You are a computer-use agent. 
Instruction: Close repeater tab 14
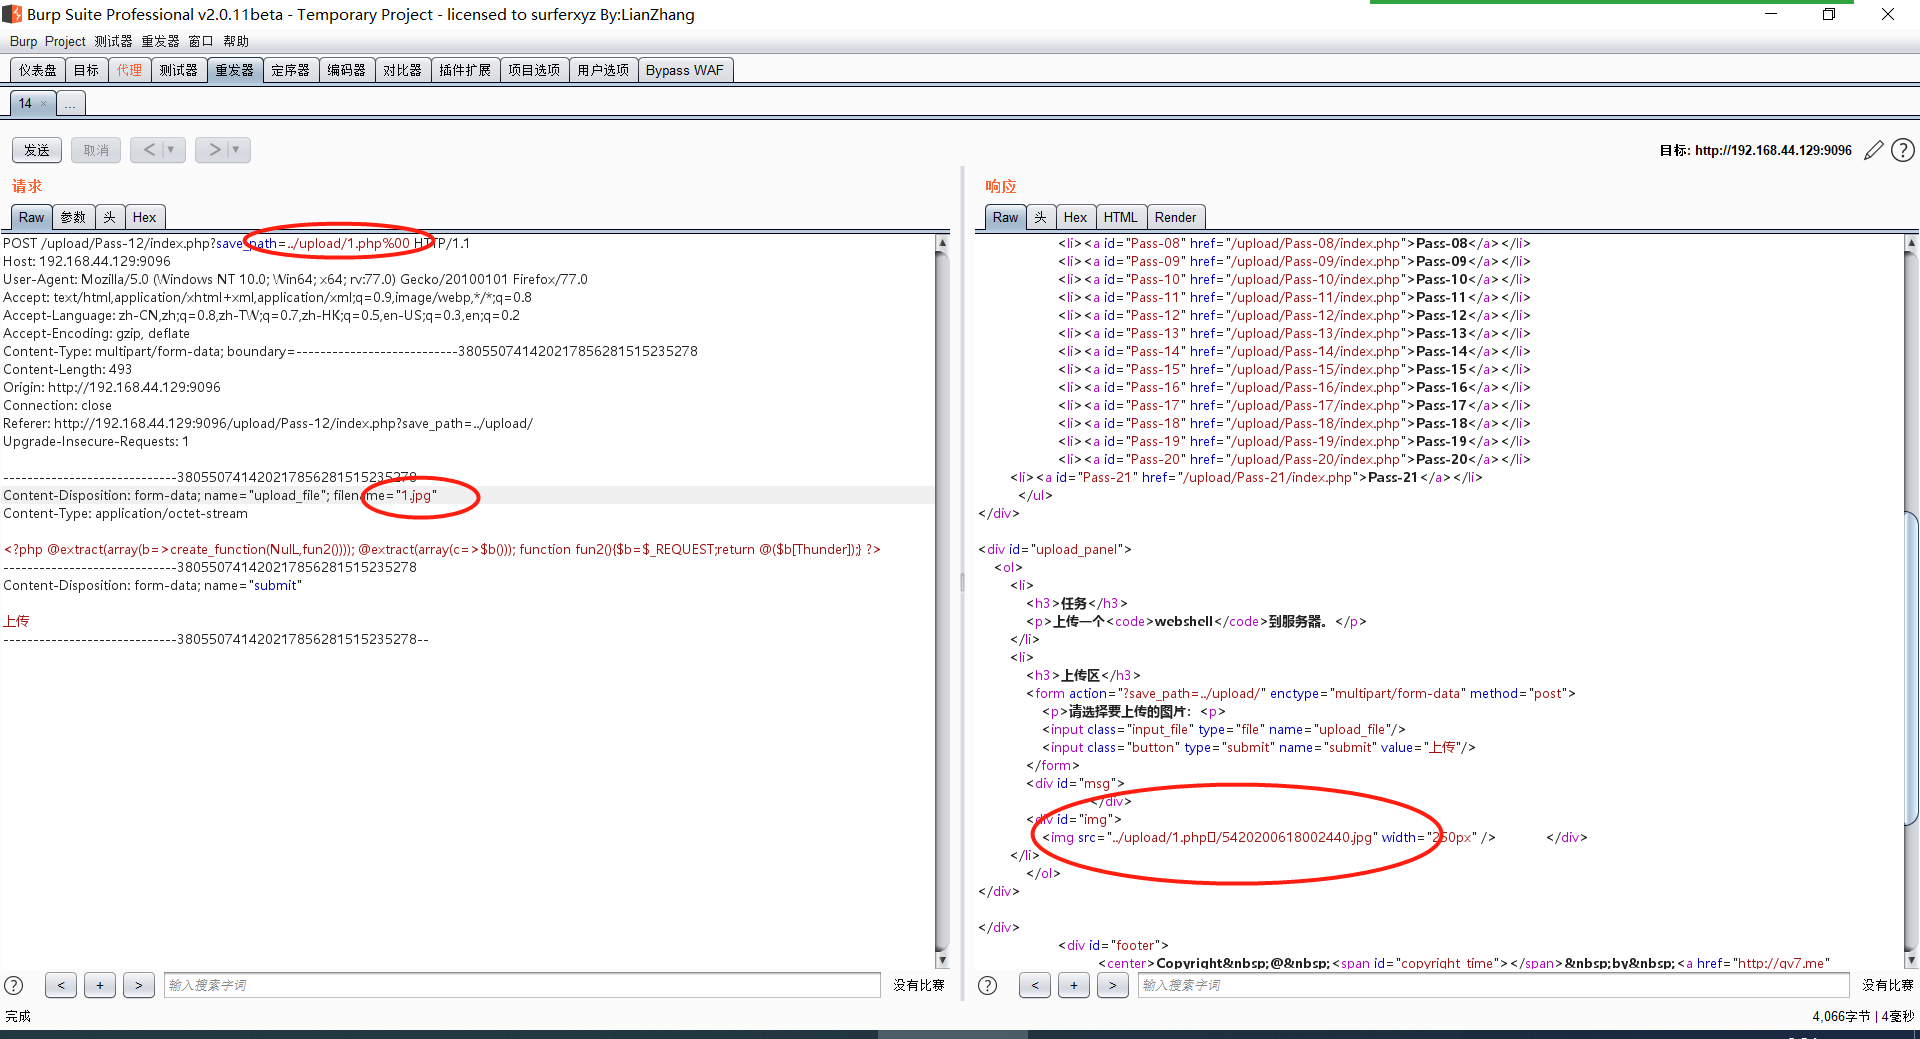point(44,104)
